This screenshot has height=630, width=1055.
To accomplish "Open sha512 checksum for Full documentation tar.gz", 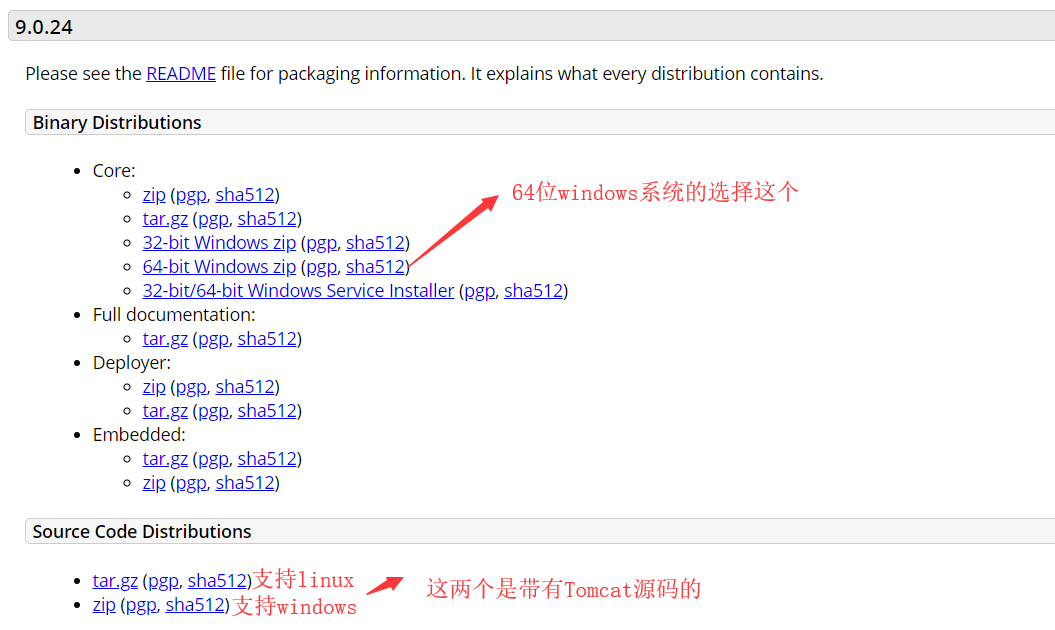I will pos(267,339).
